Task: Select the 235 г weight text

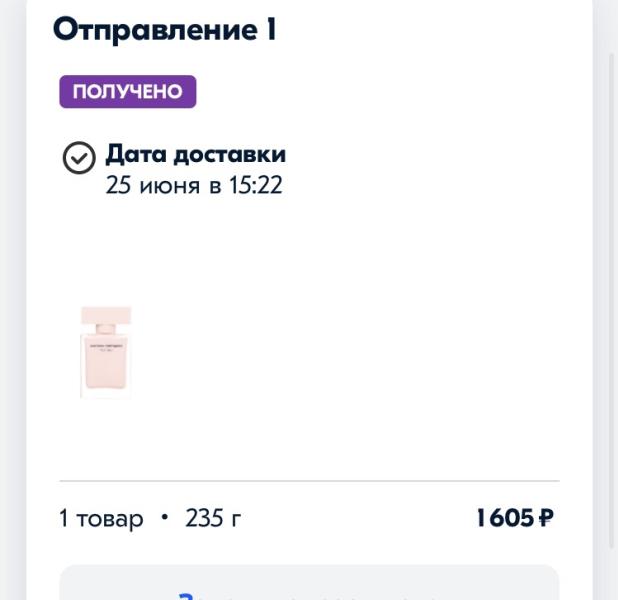Action: [213, 518]
